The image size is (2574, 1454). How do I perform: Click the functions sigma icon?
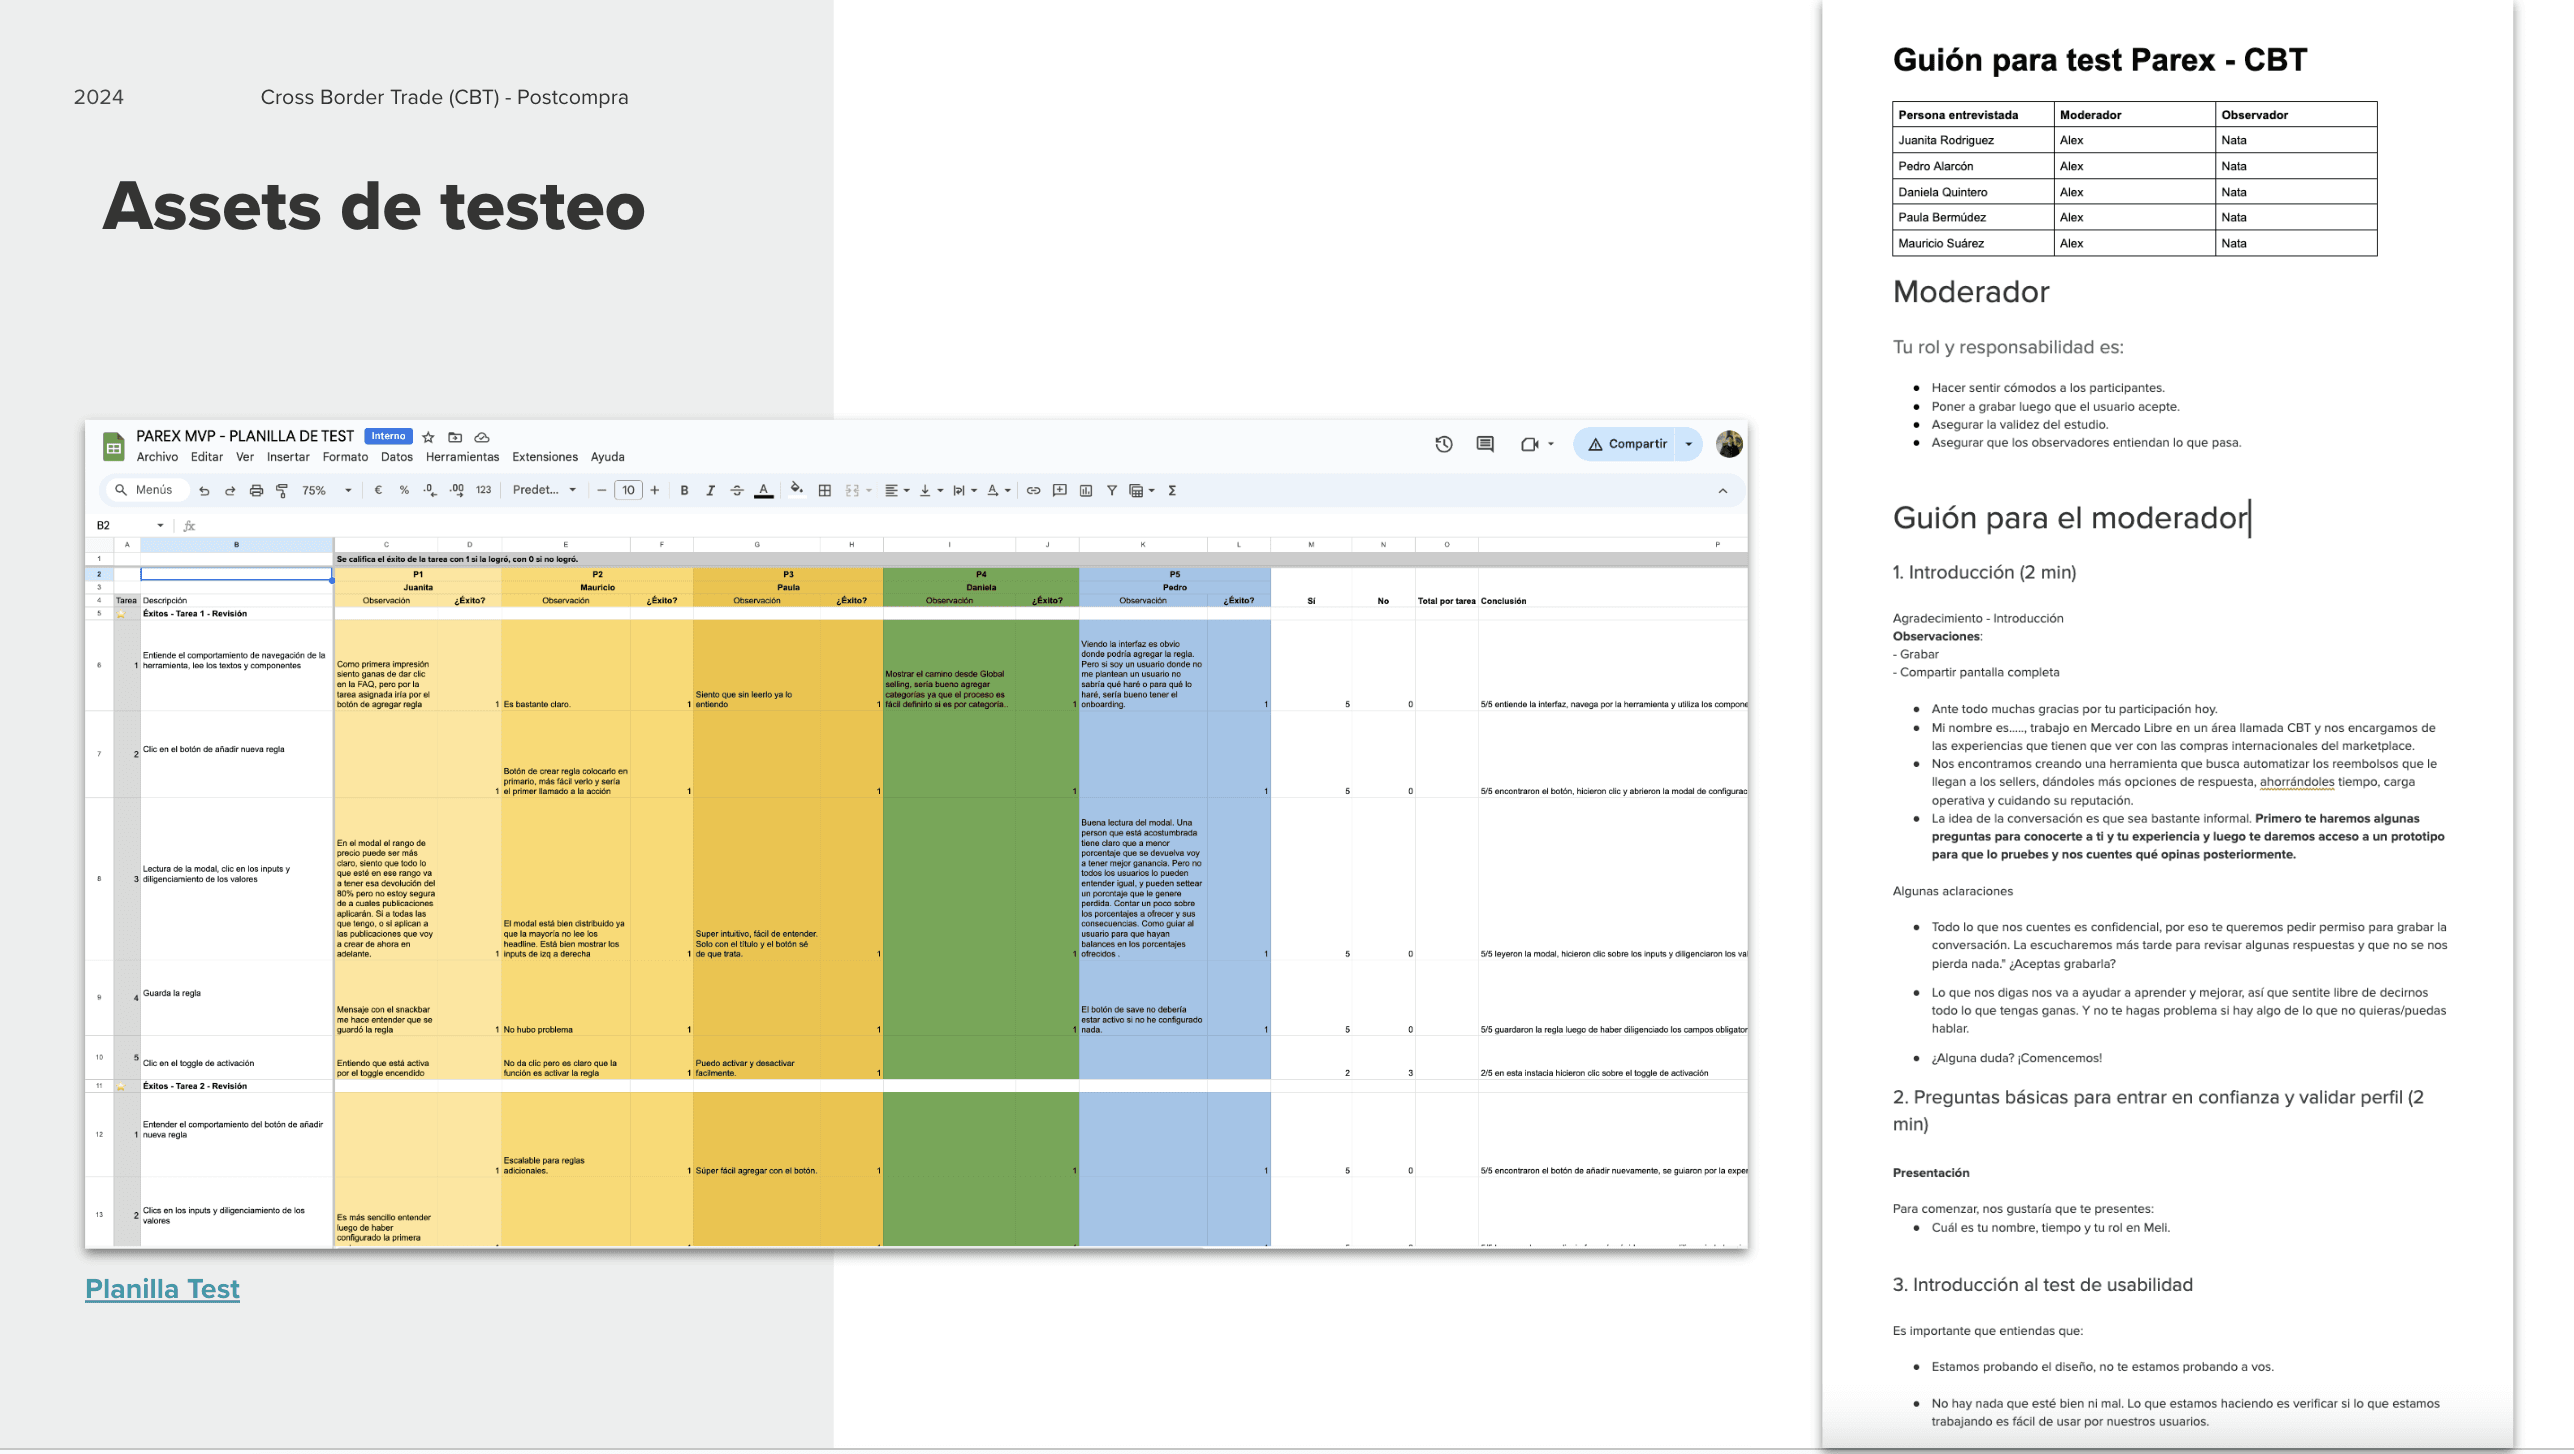1172,490
